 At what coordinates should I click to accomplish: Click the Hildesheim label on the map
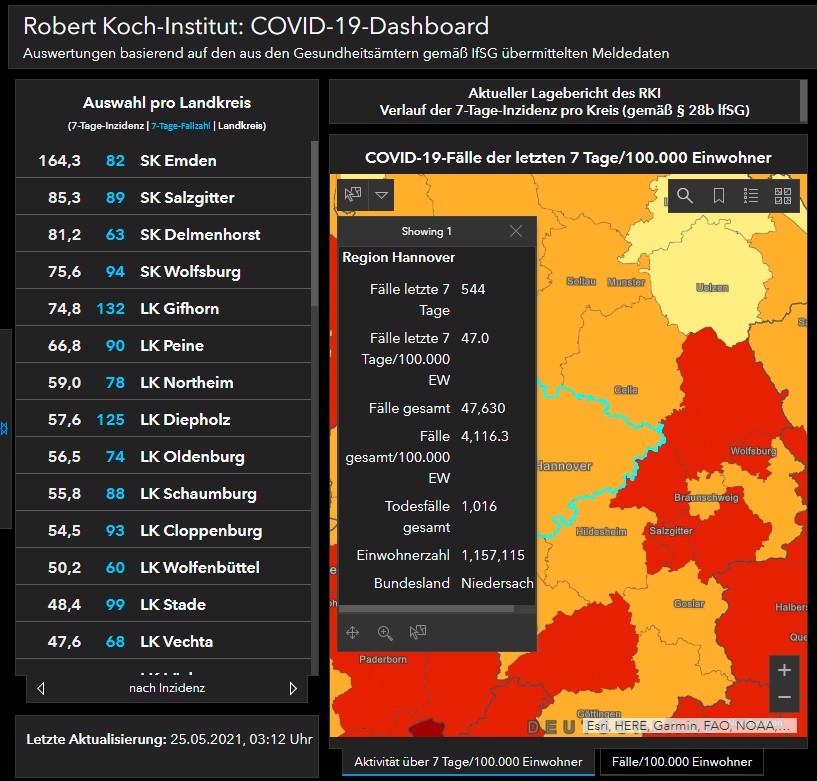pos(601,531)
